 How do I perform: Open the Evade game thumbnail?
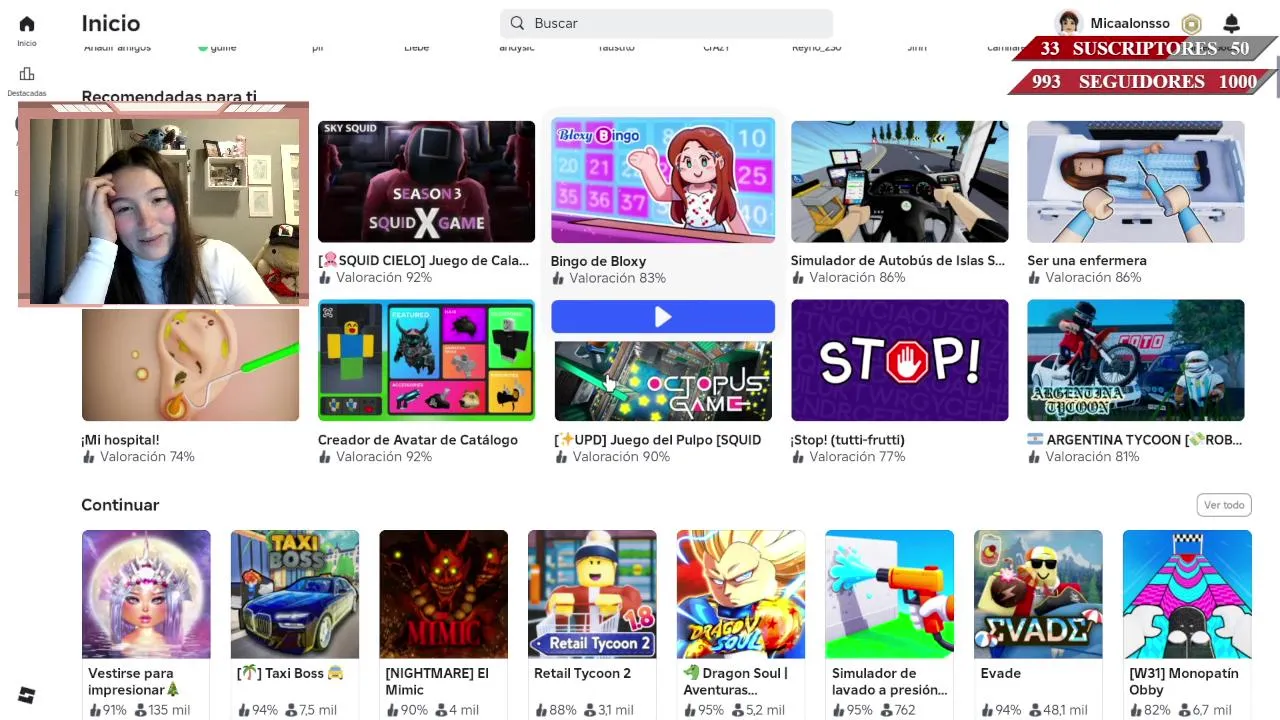1038,594
